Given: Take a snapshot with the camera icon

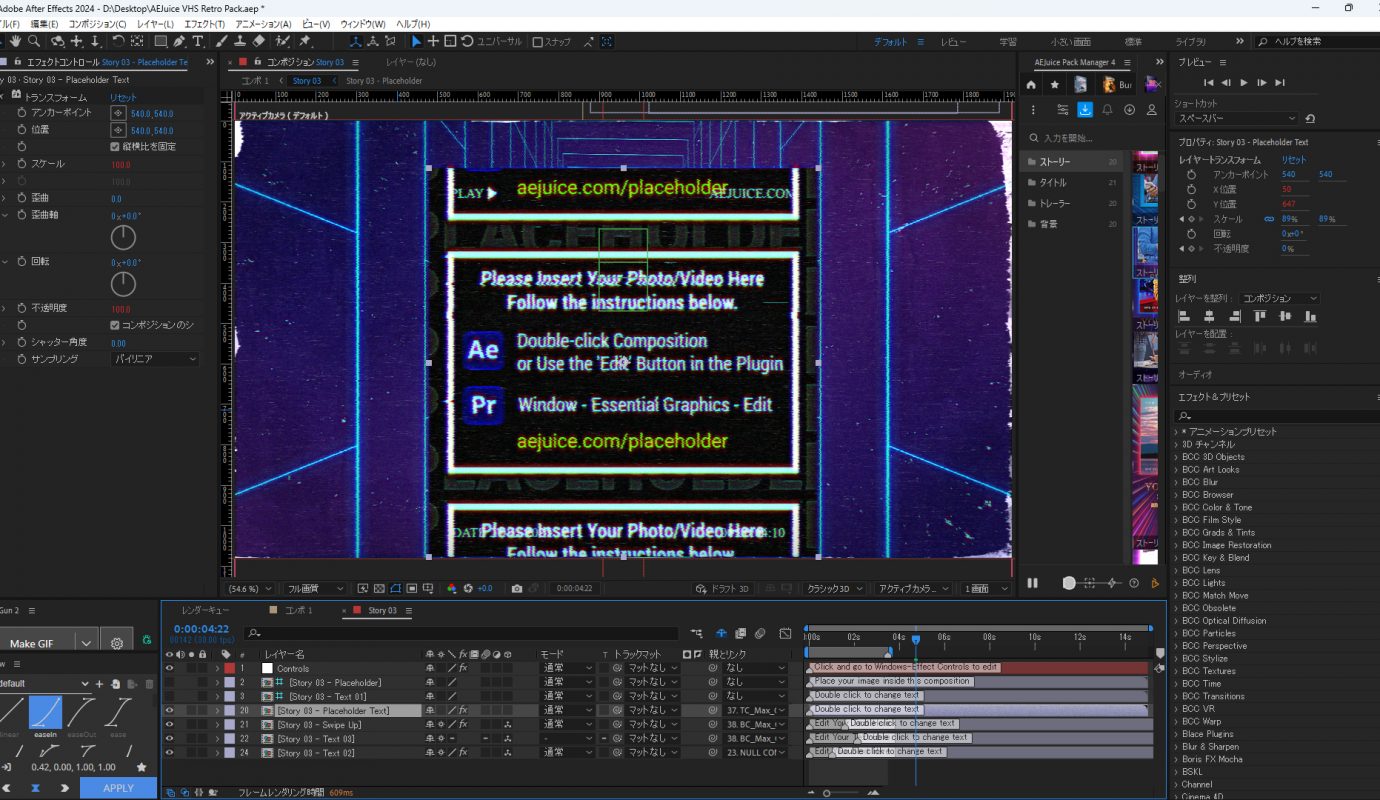Looking at the screenshot, I should pyautogui.click(x=517, y=589).
